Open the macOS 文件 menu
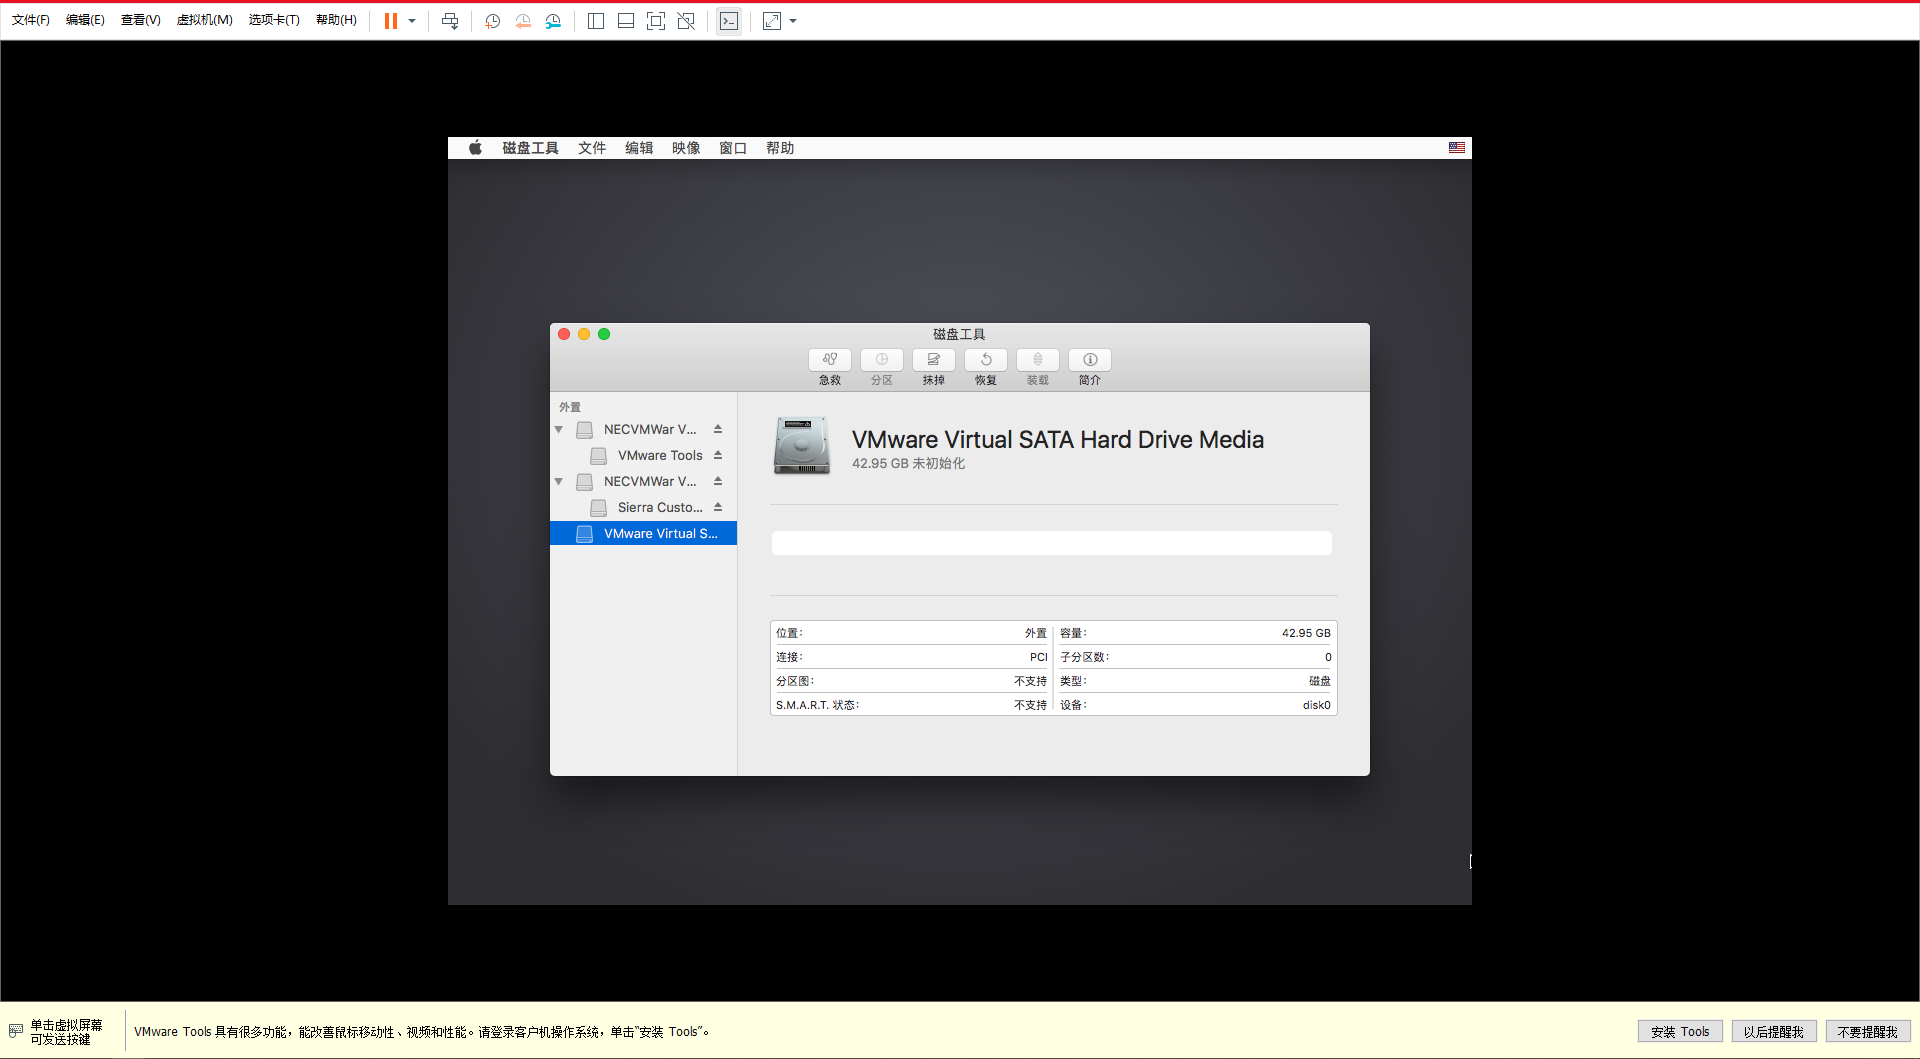This screenshot has width=1920, height=1059. [592, 148]
